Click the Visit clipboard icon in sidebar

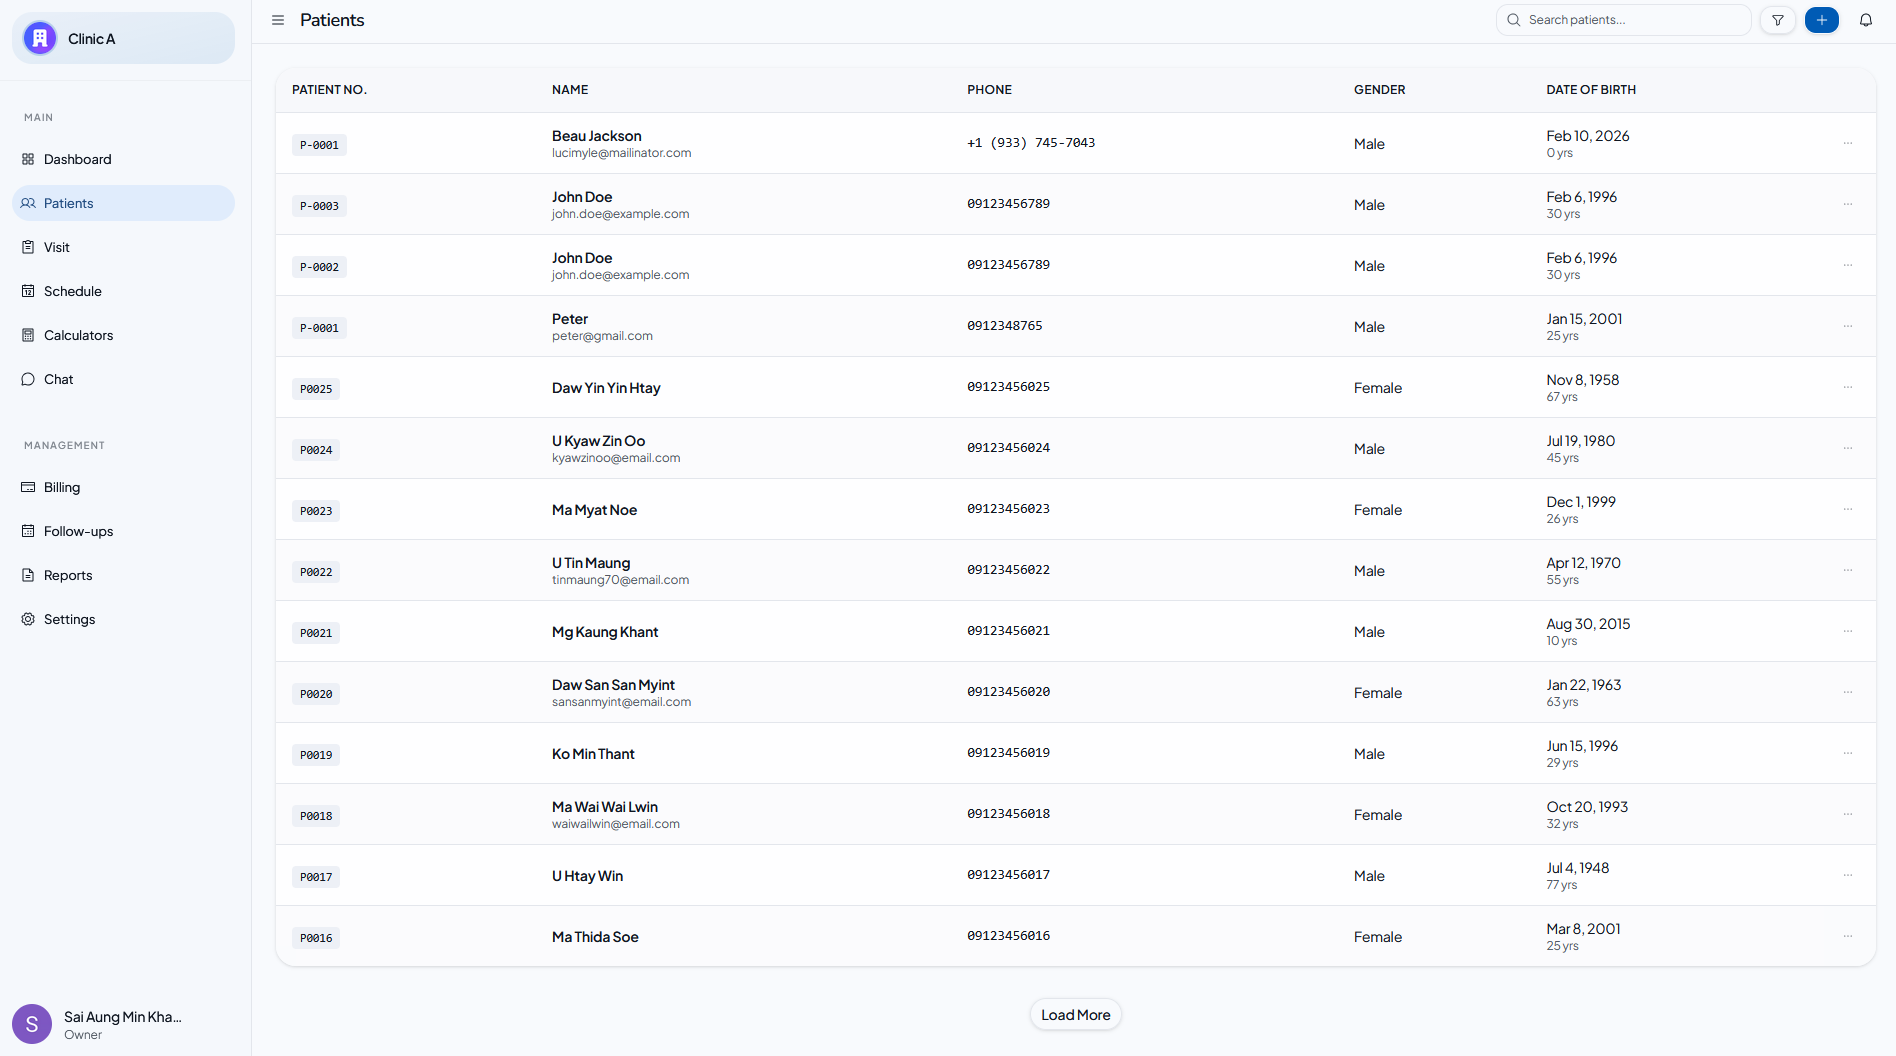point(28,247)
